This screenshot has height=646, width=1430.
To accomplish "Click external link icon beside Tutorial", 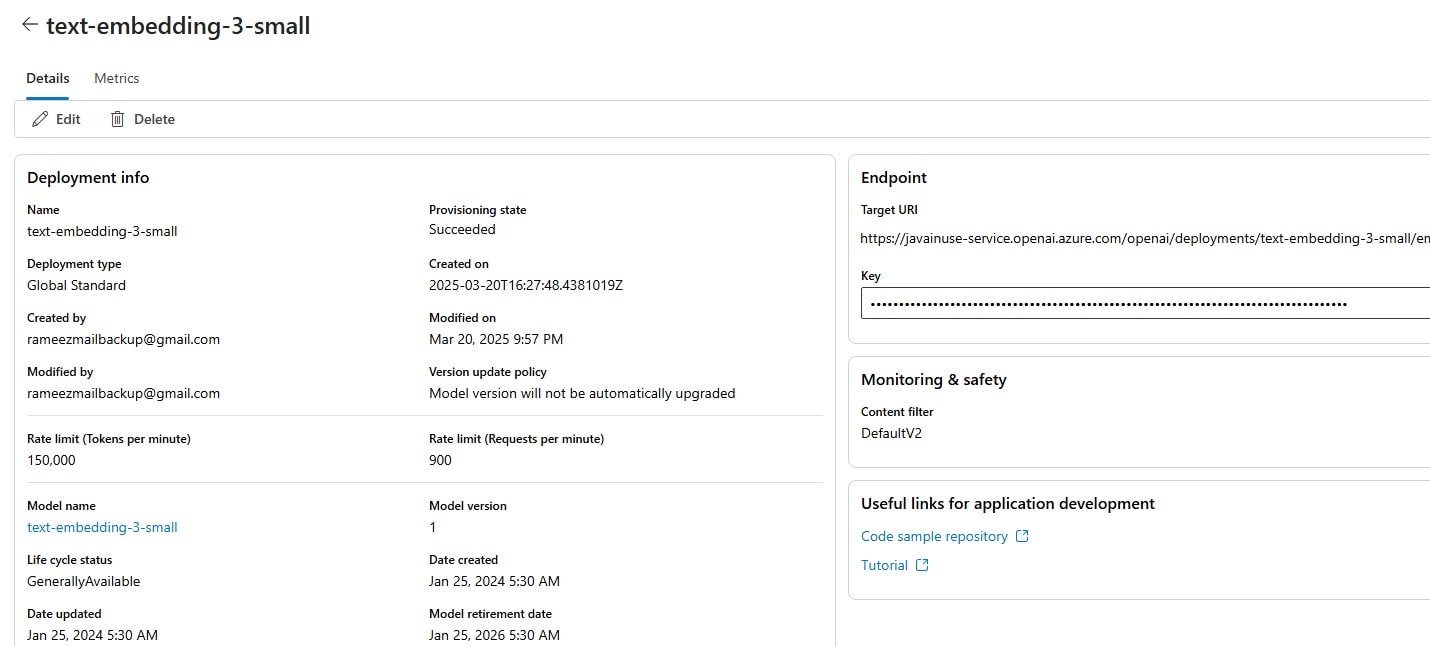I will pyautogui.click(x=922, y=565).
